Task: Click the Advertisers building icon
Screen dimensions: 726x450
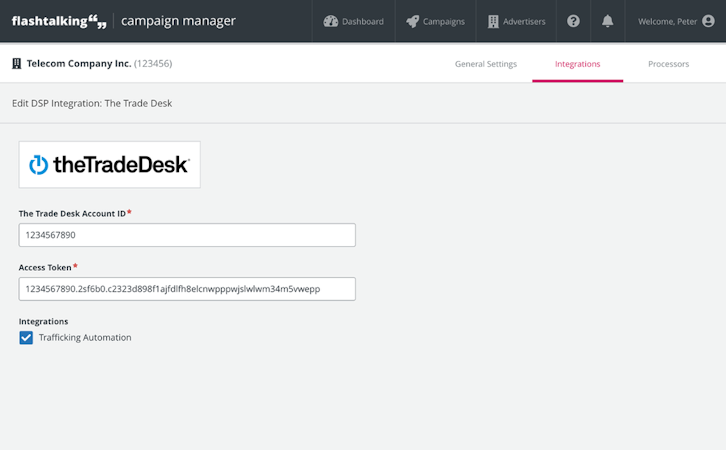Action: coord(493,21)
